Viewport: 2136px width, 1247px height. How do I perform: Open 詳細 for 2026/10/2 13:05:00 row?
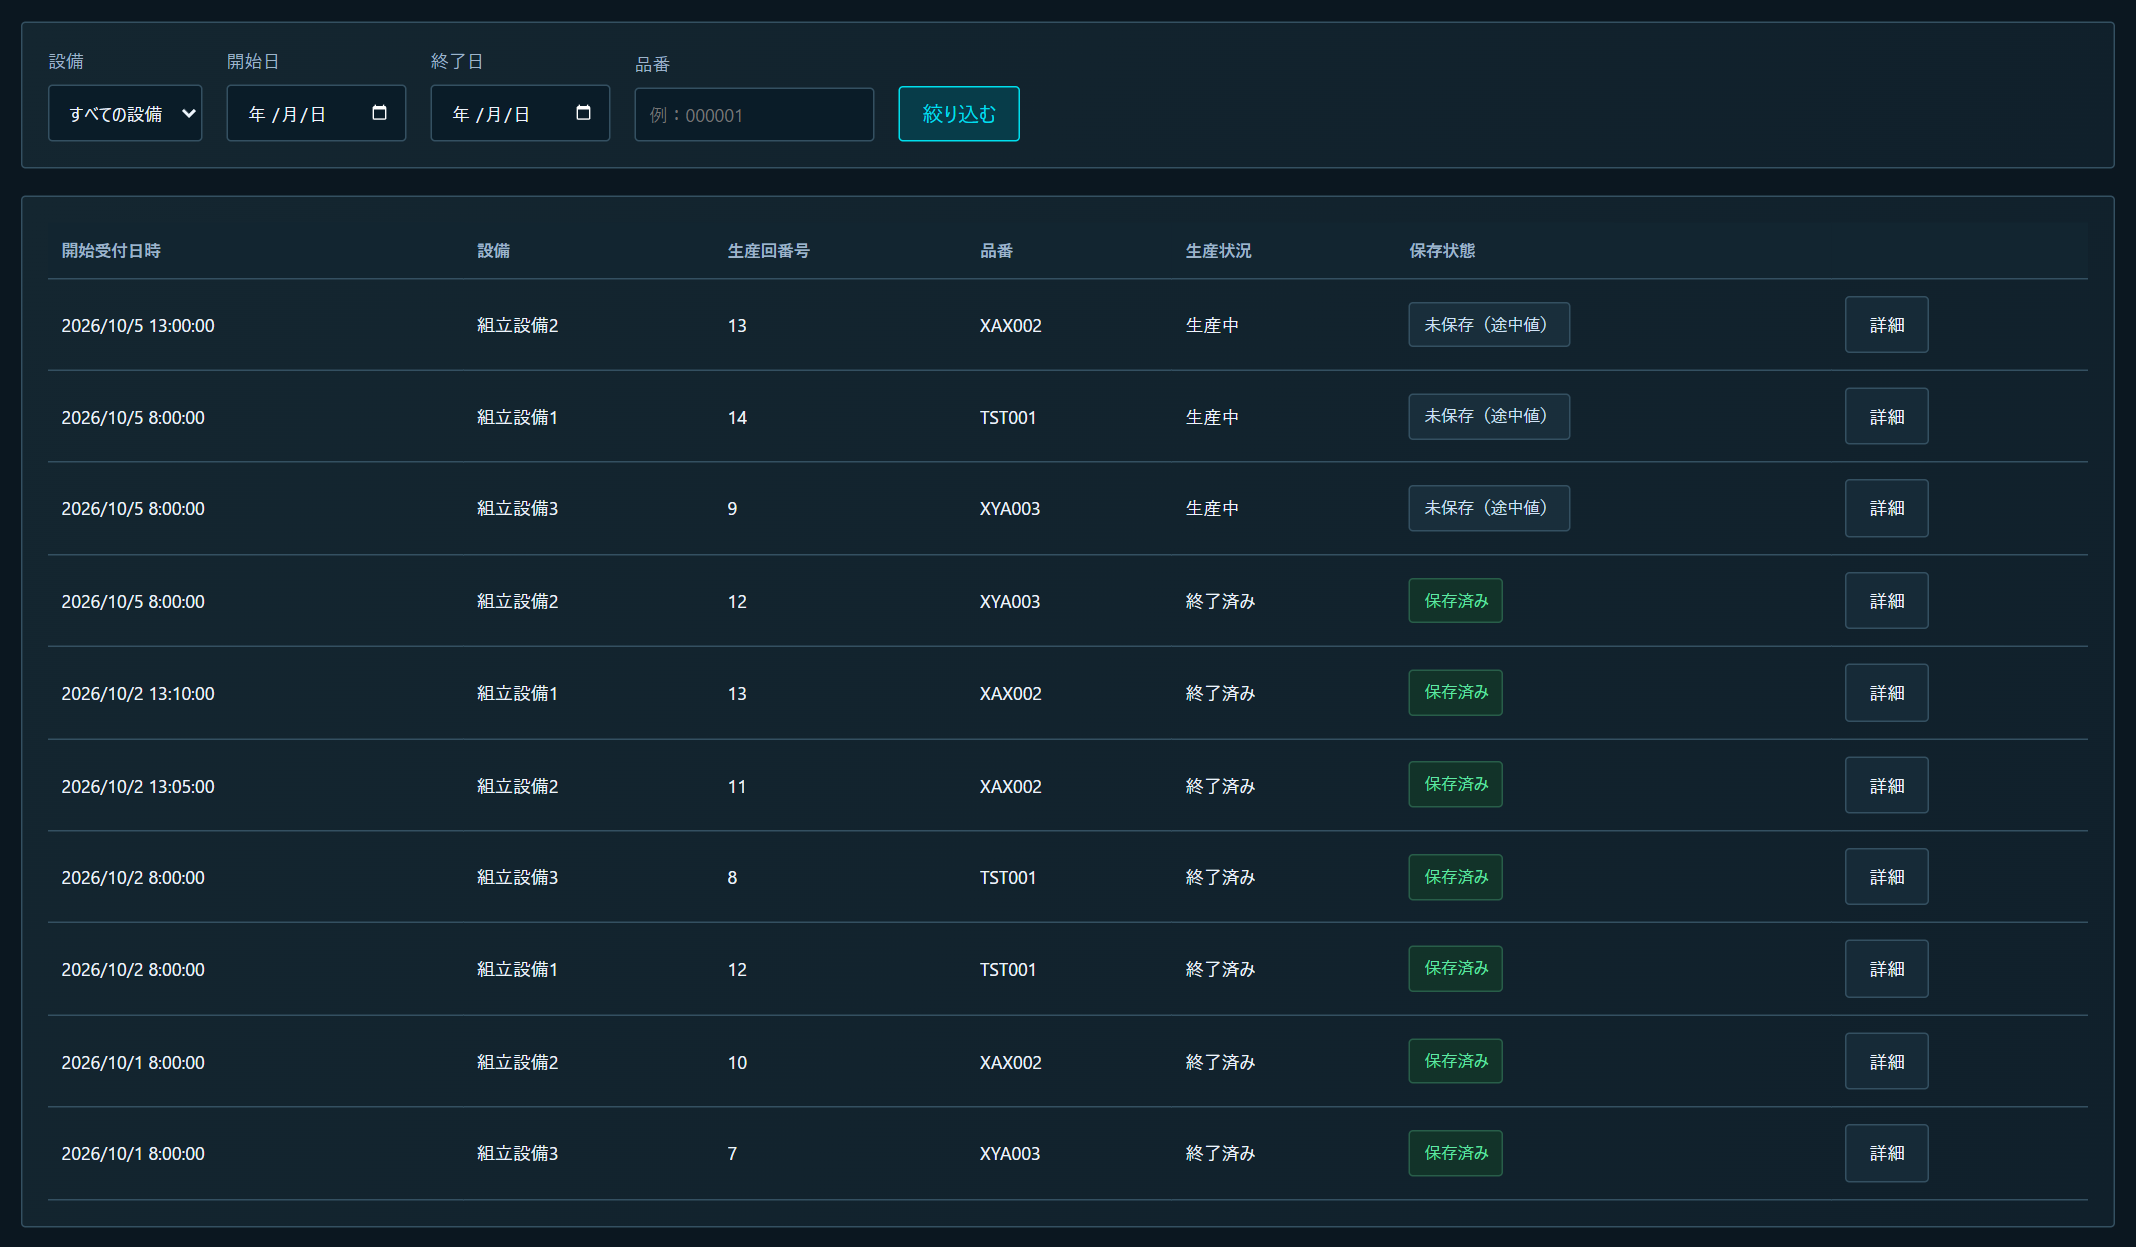1886,785
